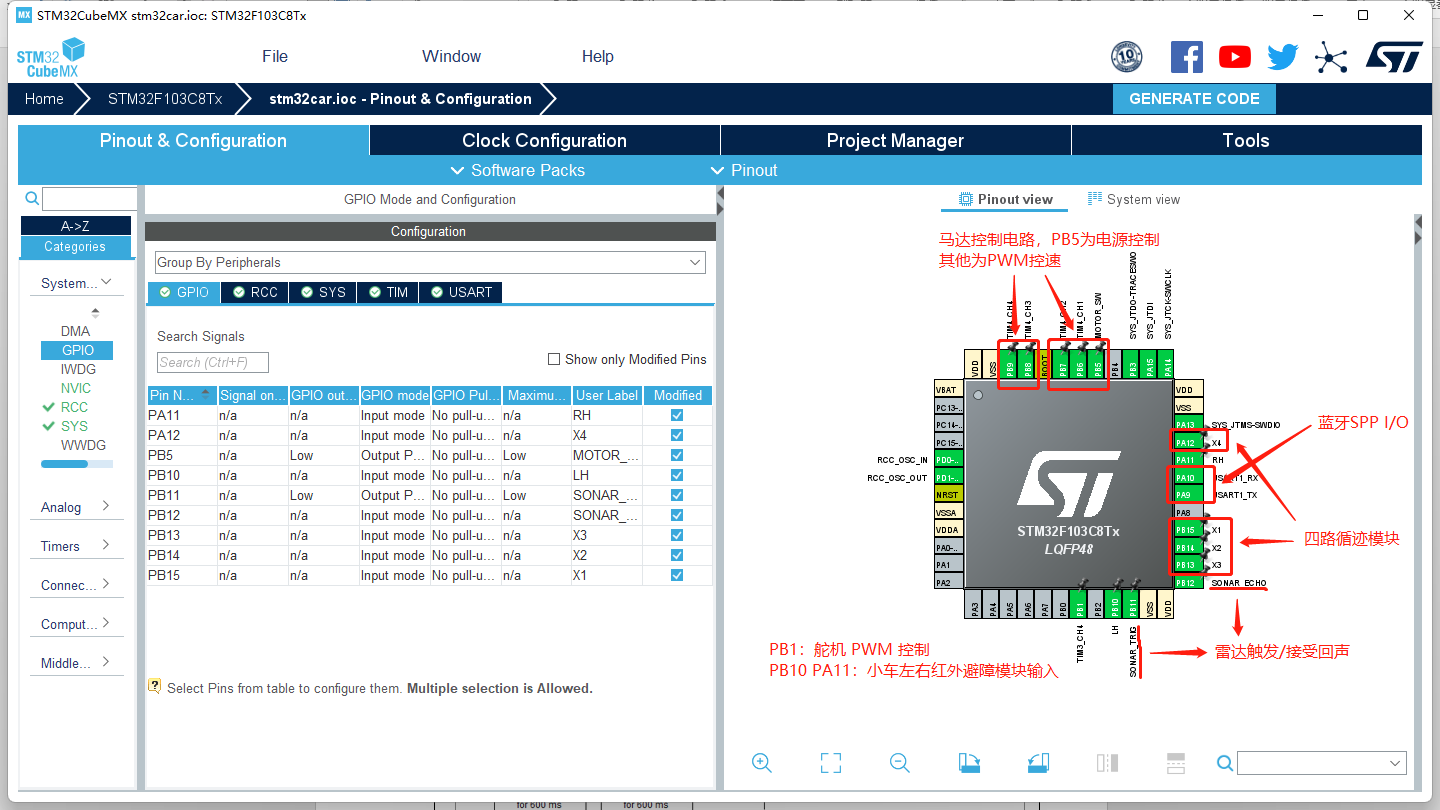The height and width of the screenshot is (810, 1440).
Task: Expand the Timers category
Action: click(76, 546)
